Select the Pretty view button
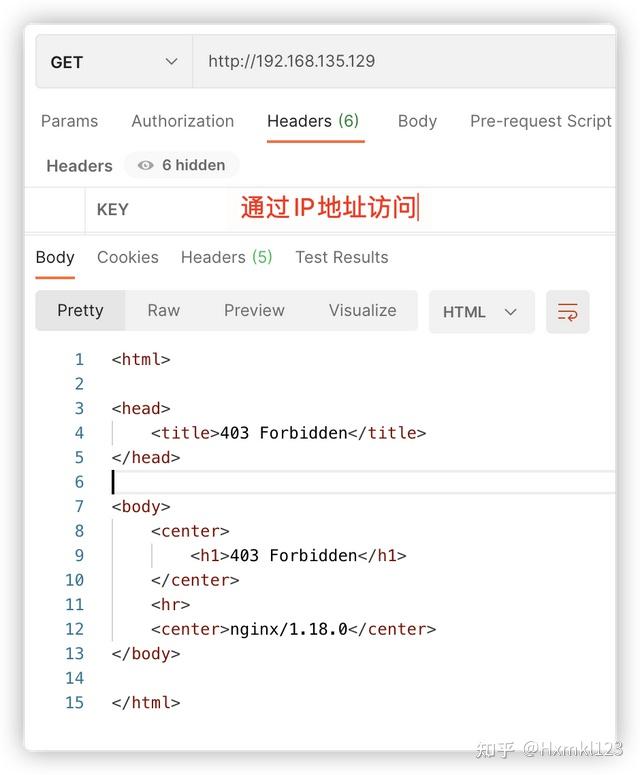Screen dimensions: 640x775 [80, 310]
